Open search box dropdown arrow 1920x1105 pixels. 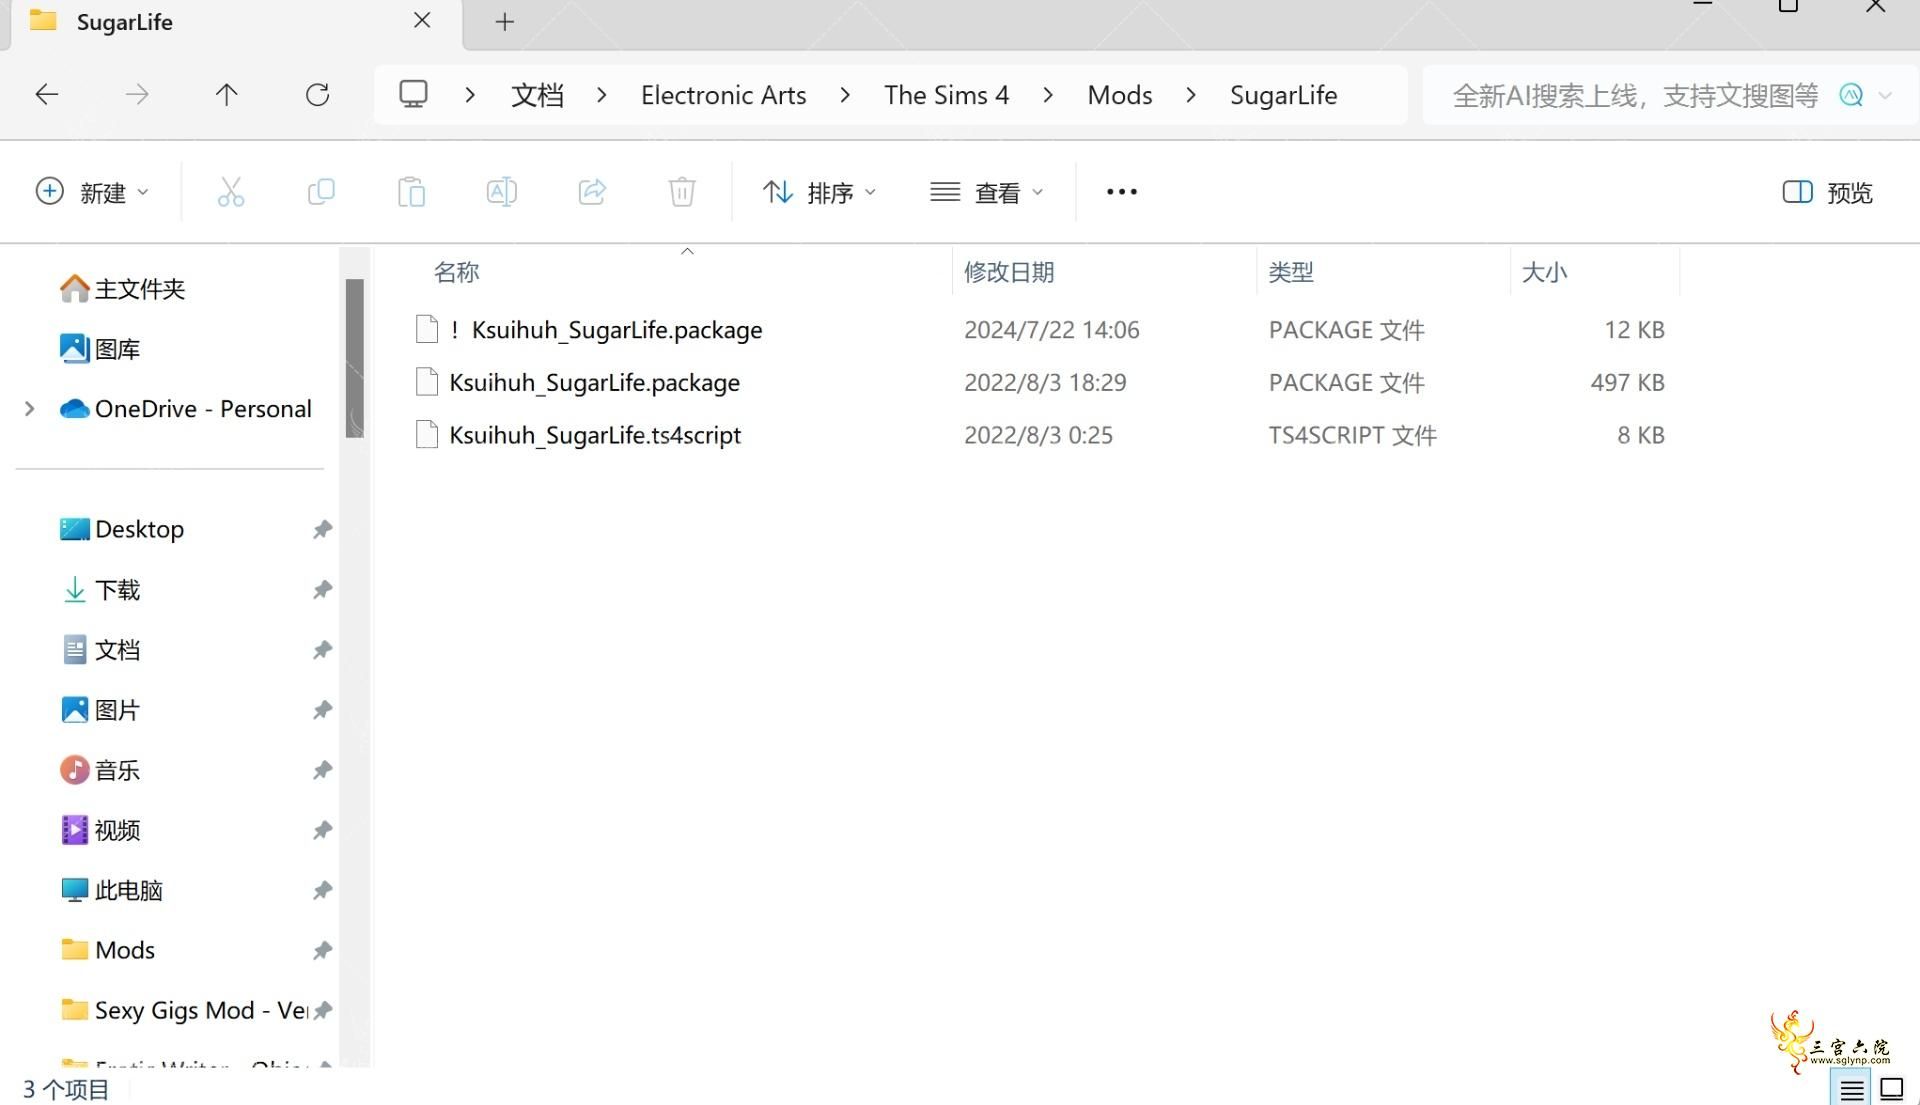[x=1886, y=96]
